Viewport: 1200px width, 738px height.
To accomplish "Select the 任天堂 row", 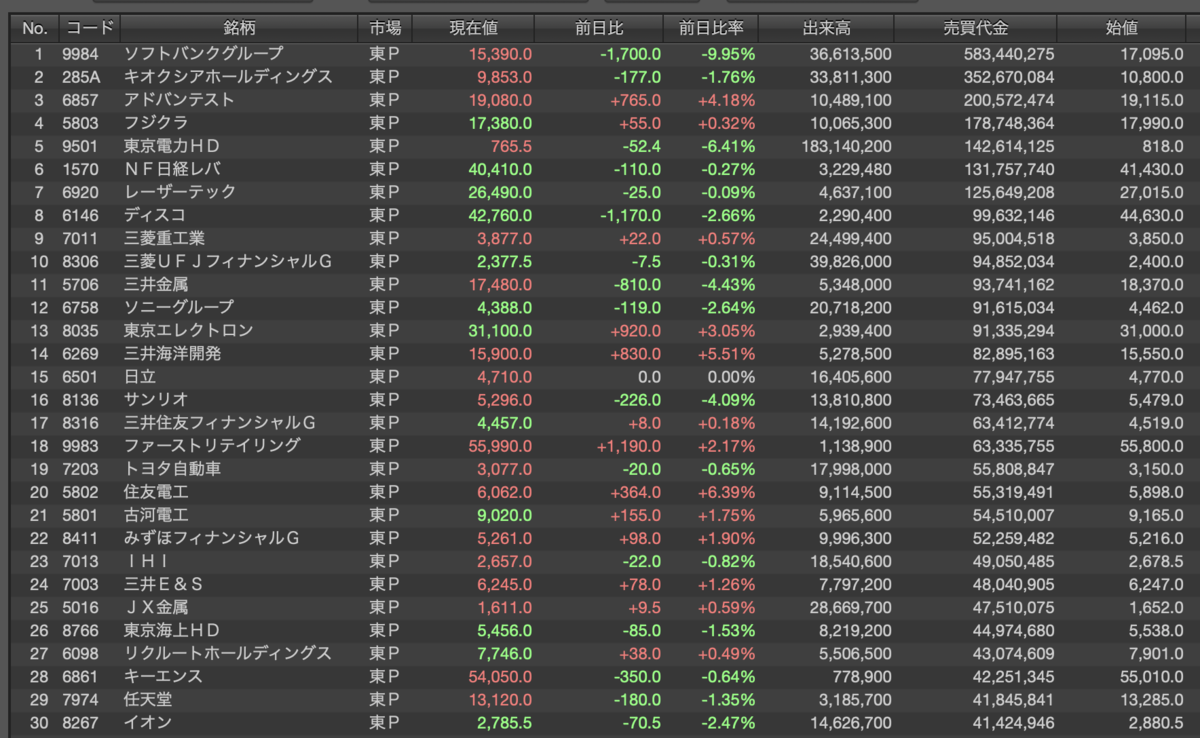I will (x=600, y=699).
